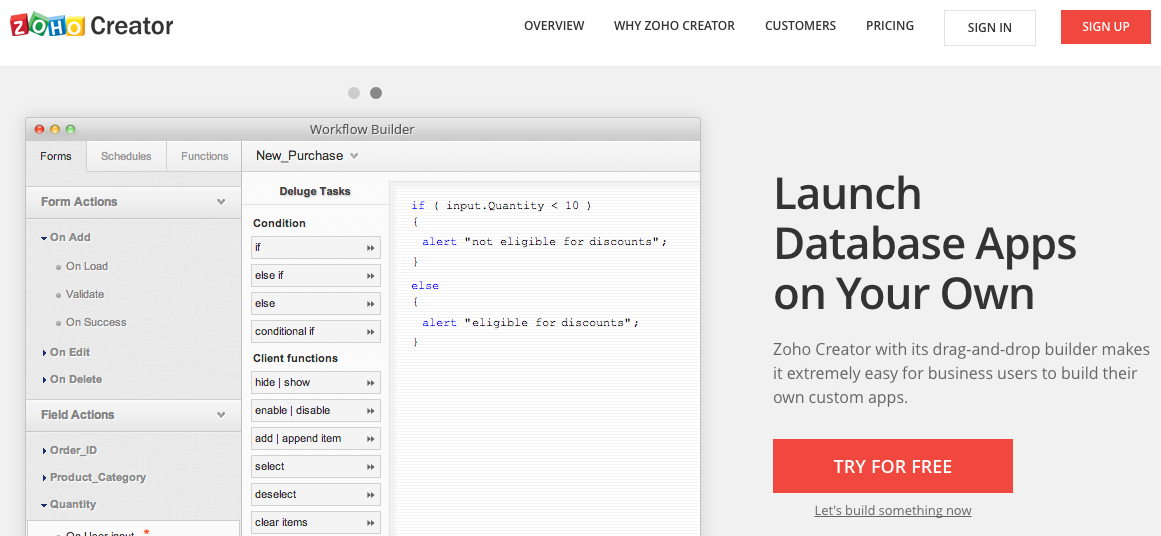
Task: Expand the Order_ID field node
Action: pos(45,451)
